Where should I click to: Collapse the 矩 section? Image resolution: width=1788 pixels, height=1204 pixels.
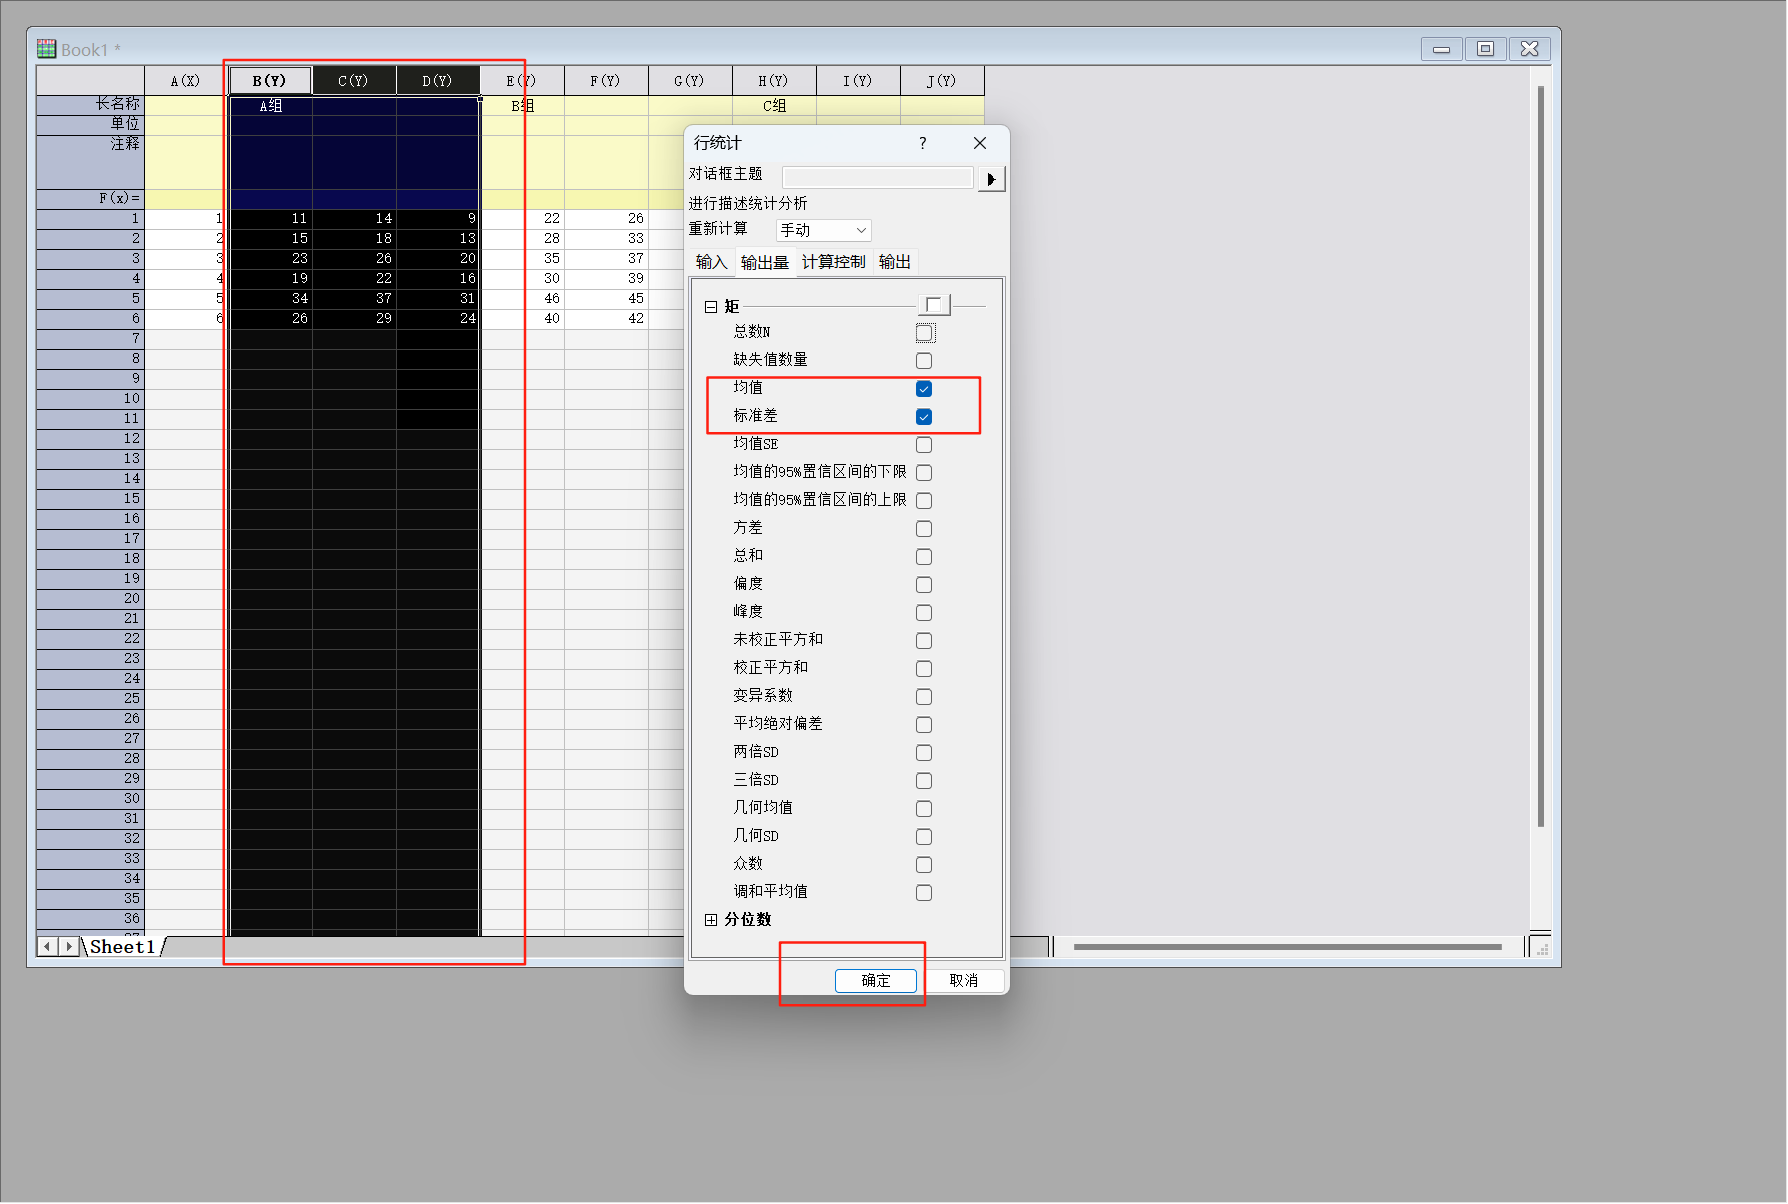(x=711, y=307)
